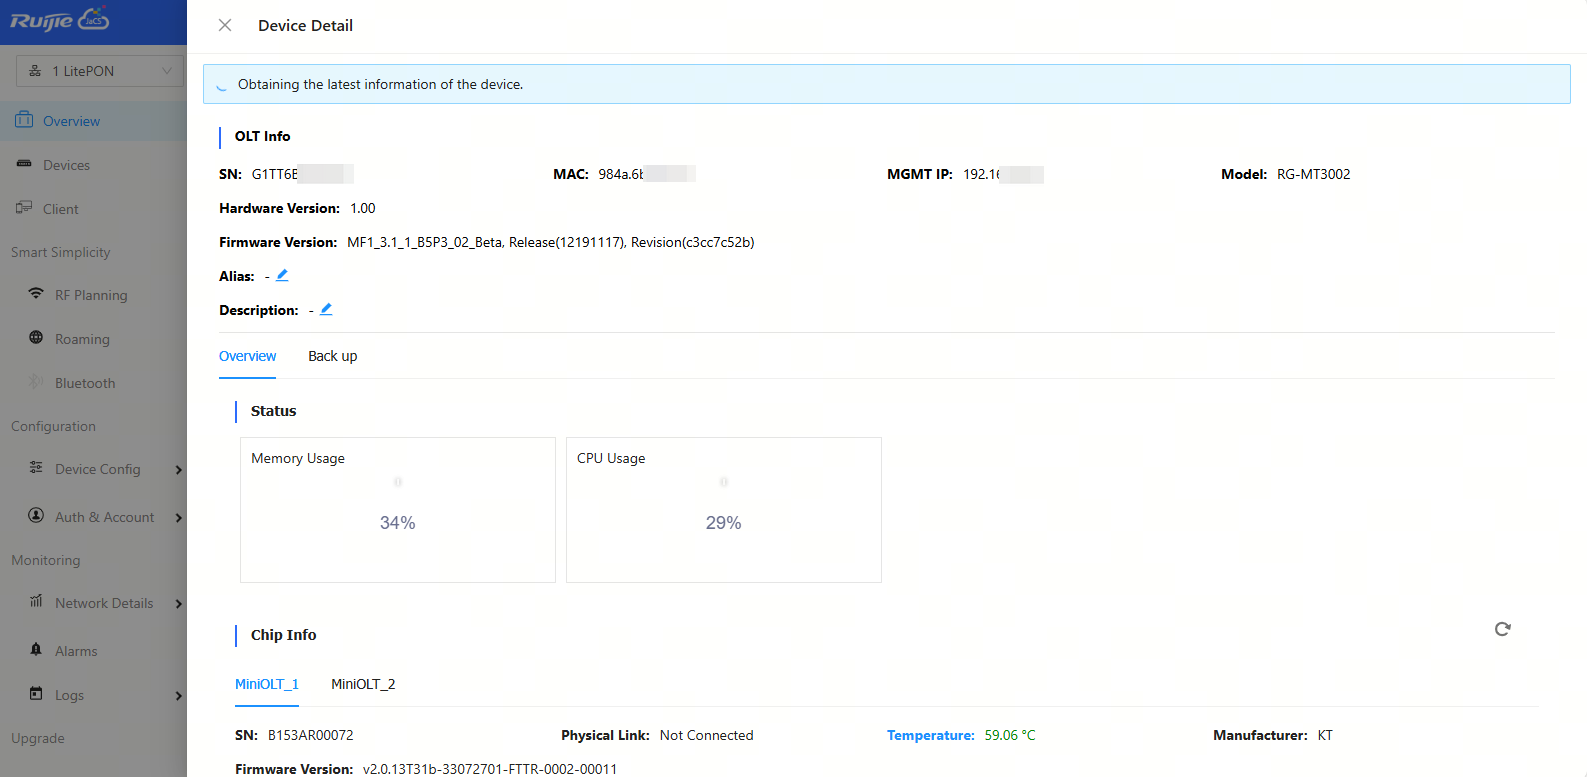Open the 1 LitePON network dropdown
Image resolution: width=1587 pixels, height=777 pixels.
99,71
